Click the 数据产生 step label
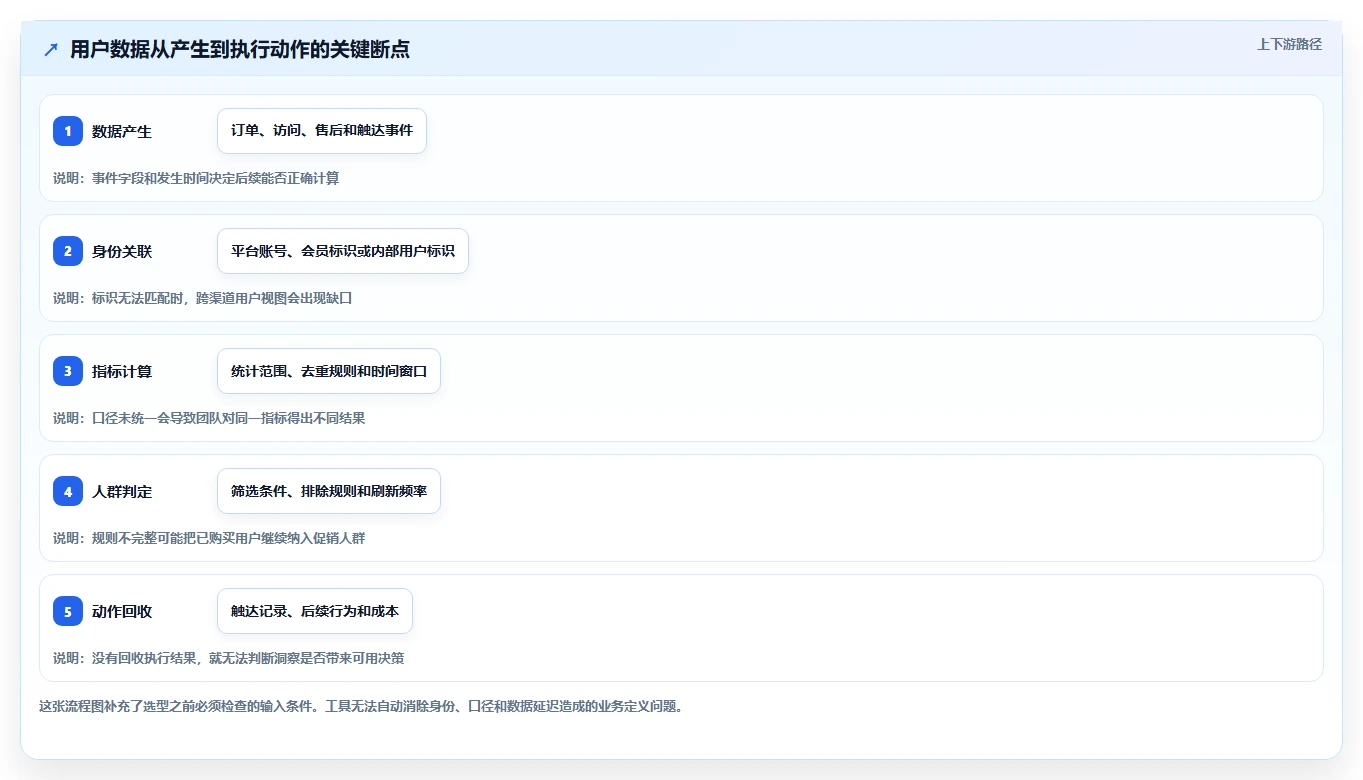The width and height of the screenshot is (1363, 780). (x=122, y=131)
